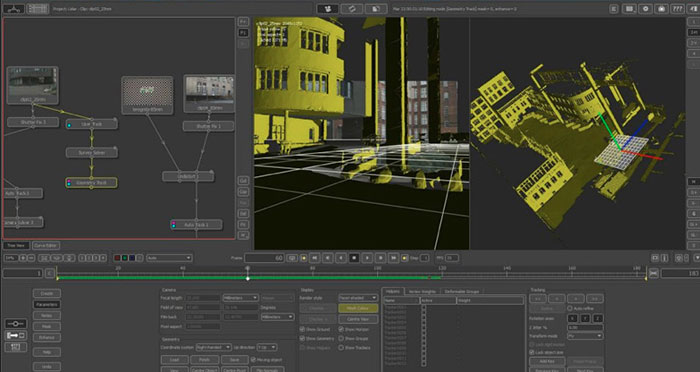Open the gear settings icon
700x372 pixels.
645,9
